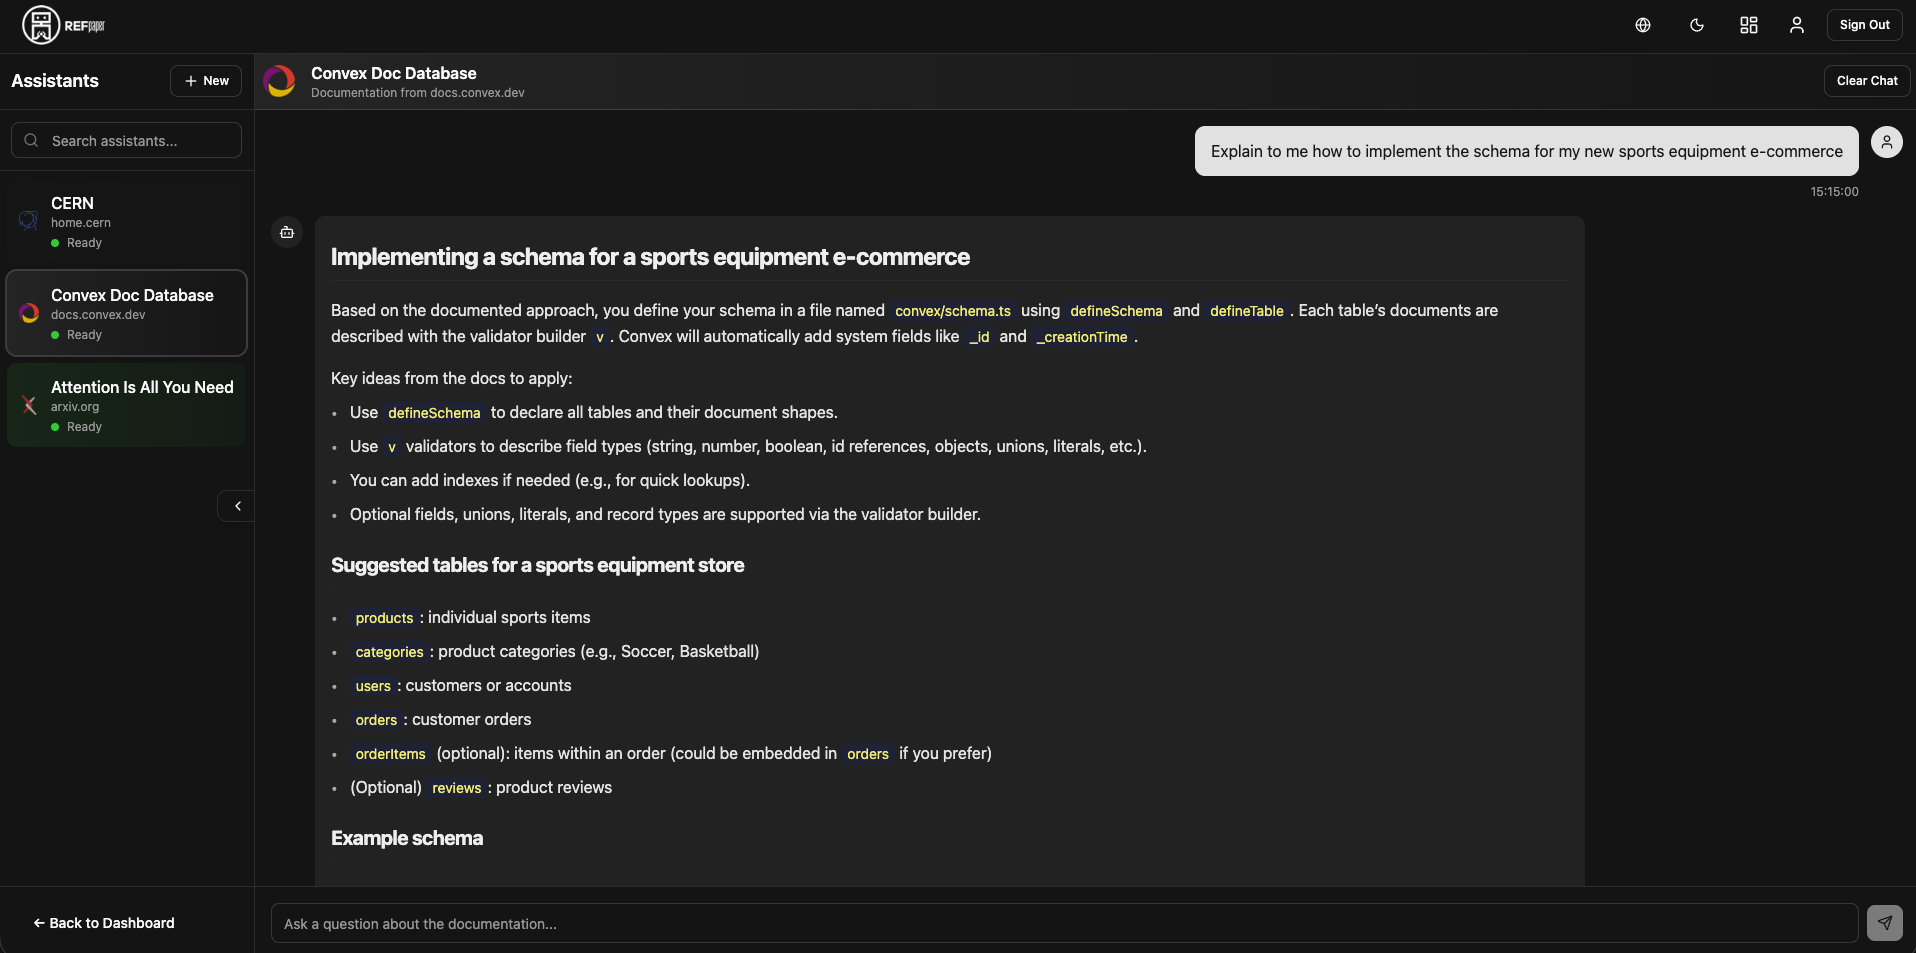The width and height of the screenshot is (1916, 953).
Task: Click the Sign Out button
Action: tap(1864, 25)
